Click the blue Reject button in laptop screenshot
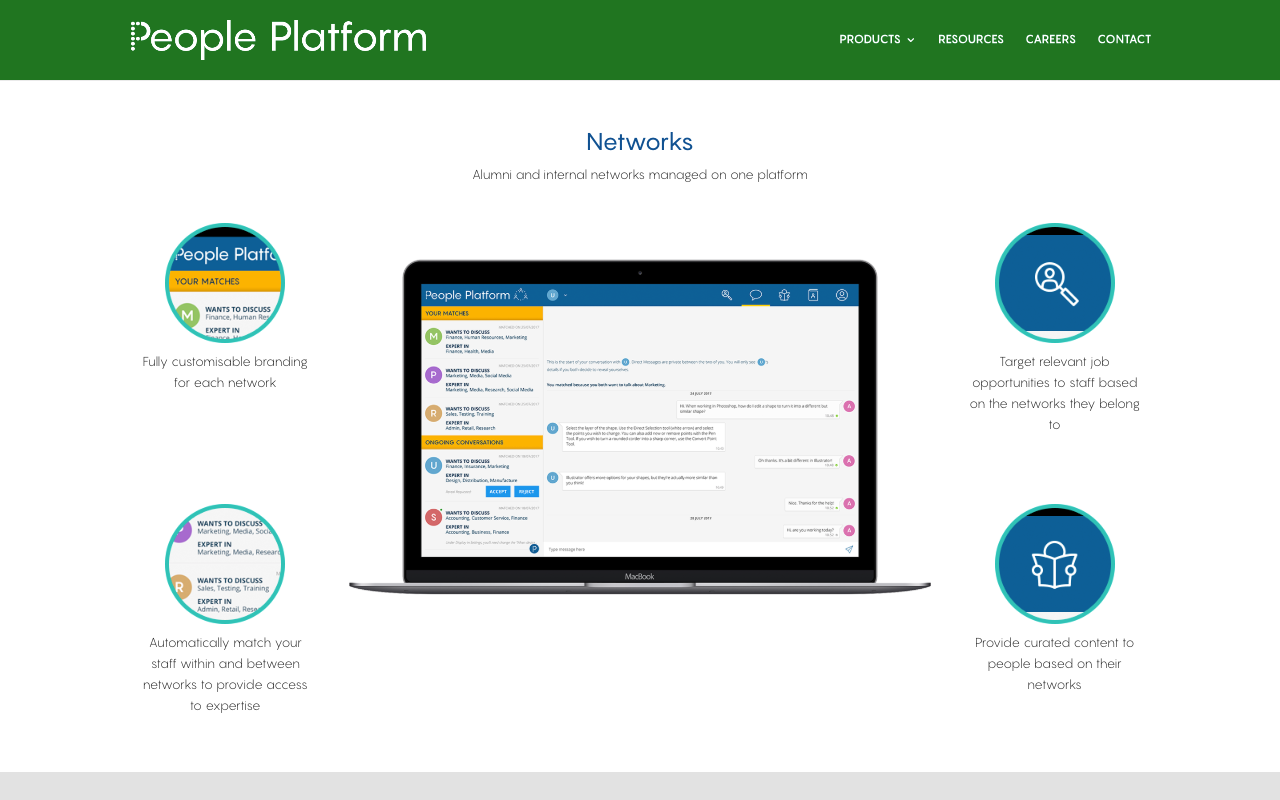This screenshot has height=800, width=1280. (527, 491)
